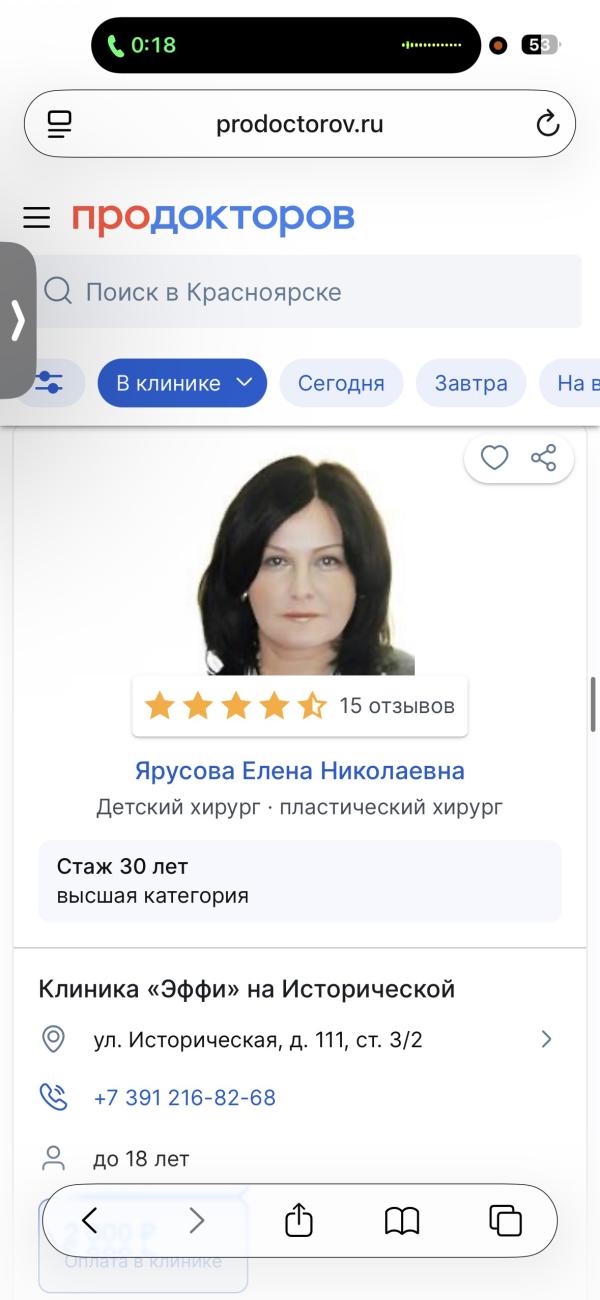The image size is (600, 1300).
Task: Tap the heart icon to favorite the doctor
Action: [x=495, y=458]
